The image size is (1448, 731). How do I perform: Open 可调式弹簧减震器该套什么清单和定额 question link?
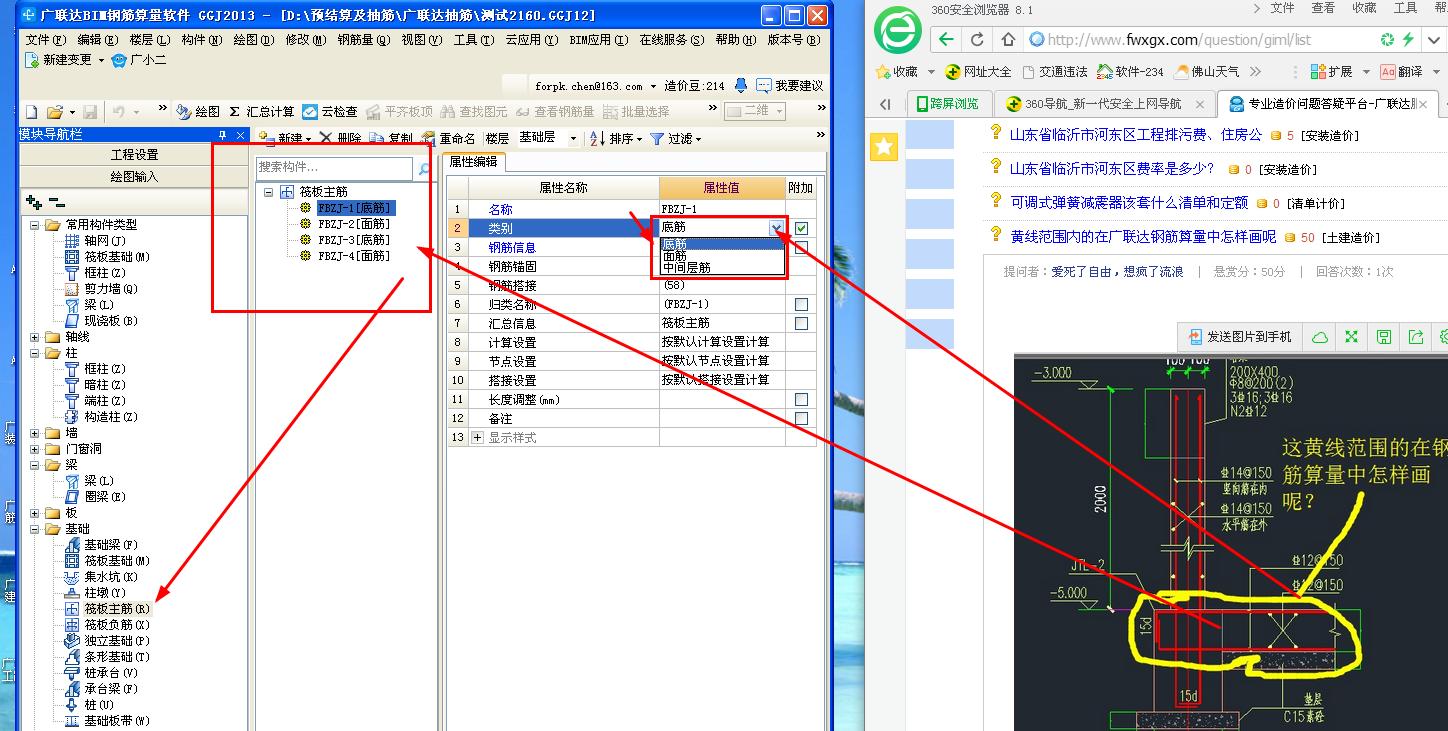(1128, 202)
